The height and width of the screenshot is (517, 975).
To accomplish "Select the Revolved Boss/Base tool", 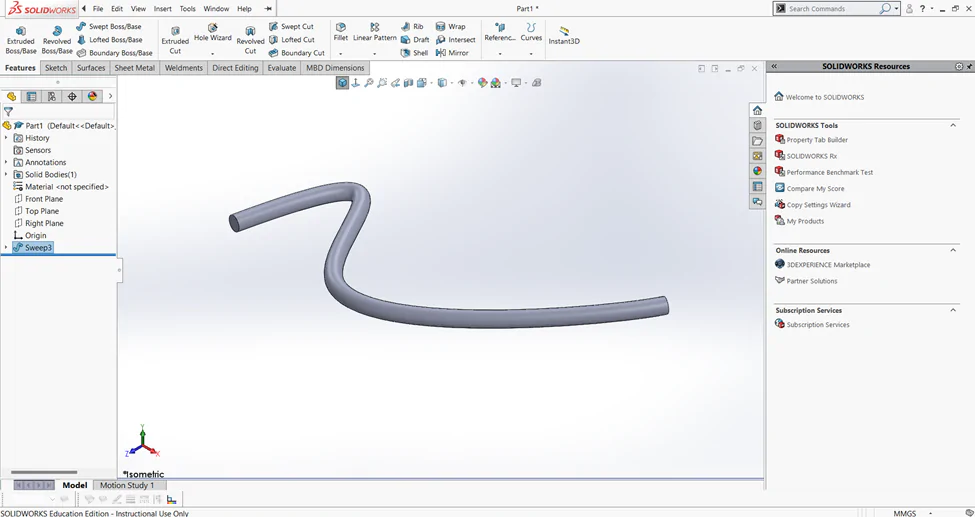I will tap(57, 40).
